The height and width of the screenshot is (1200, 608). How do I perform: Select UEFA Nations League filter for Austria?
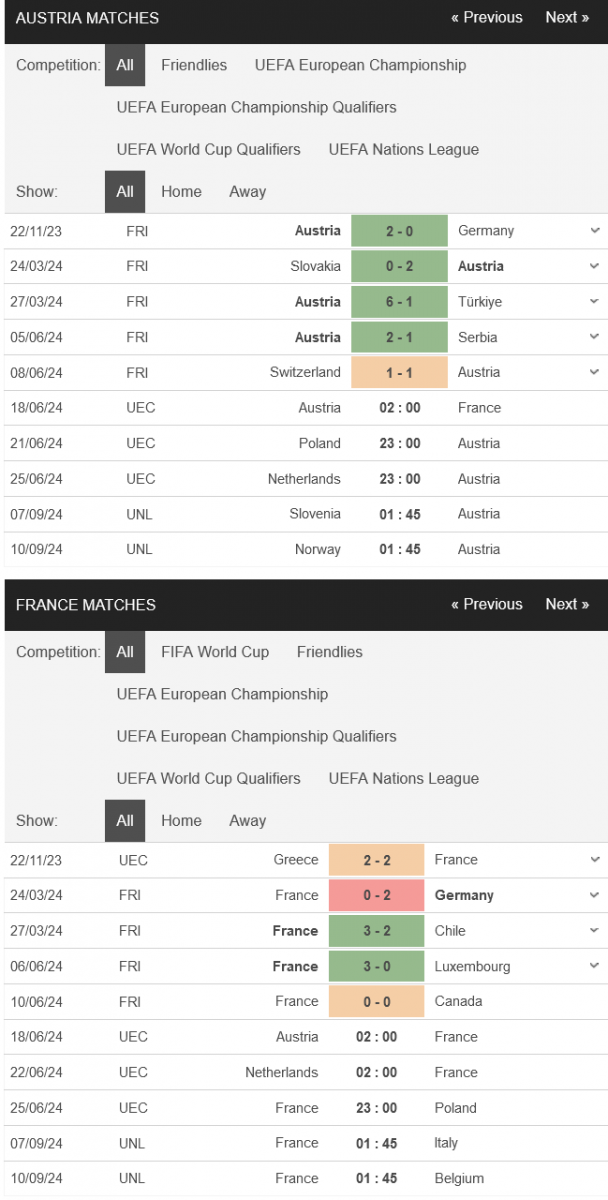pos(404,149)
